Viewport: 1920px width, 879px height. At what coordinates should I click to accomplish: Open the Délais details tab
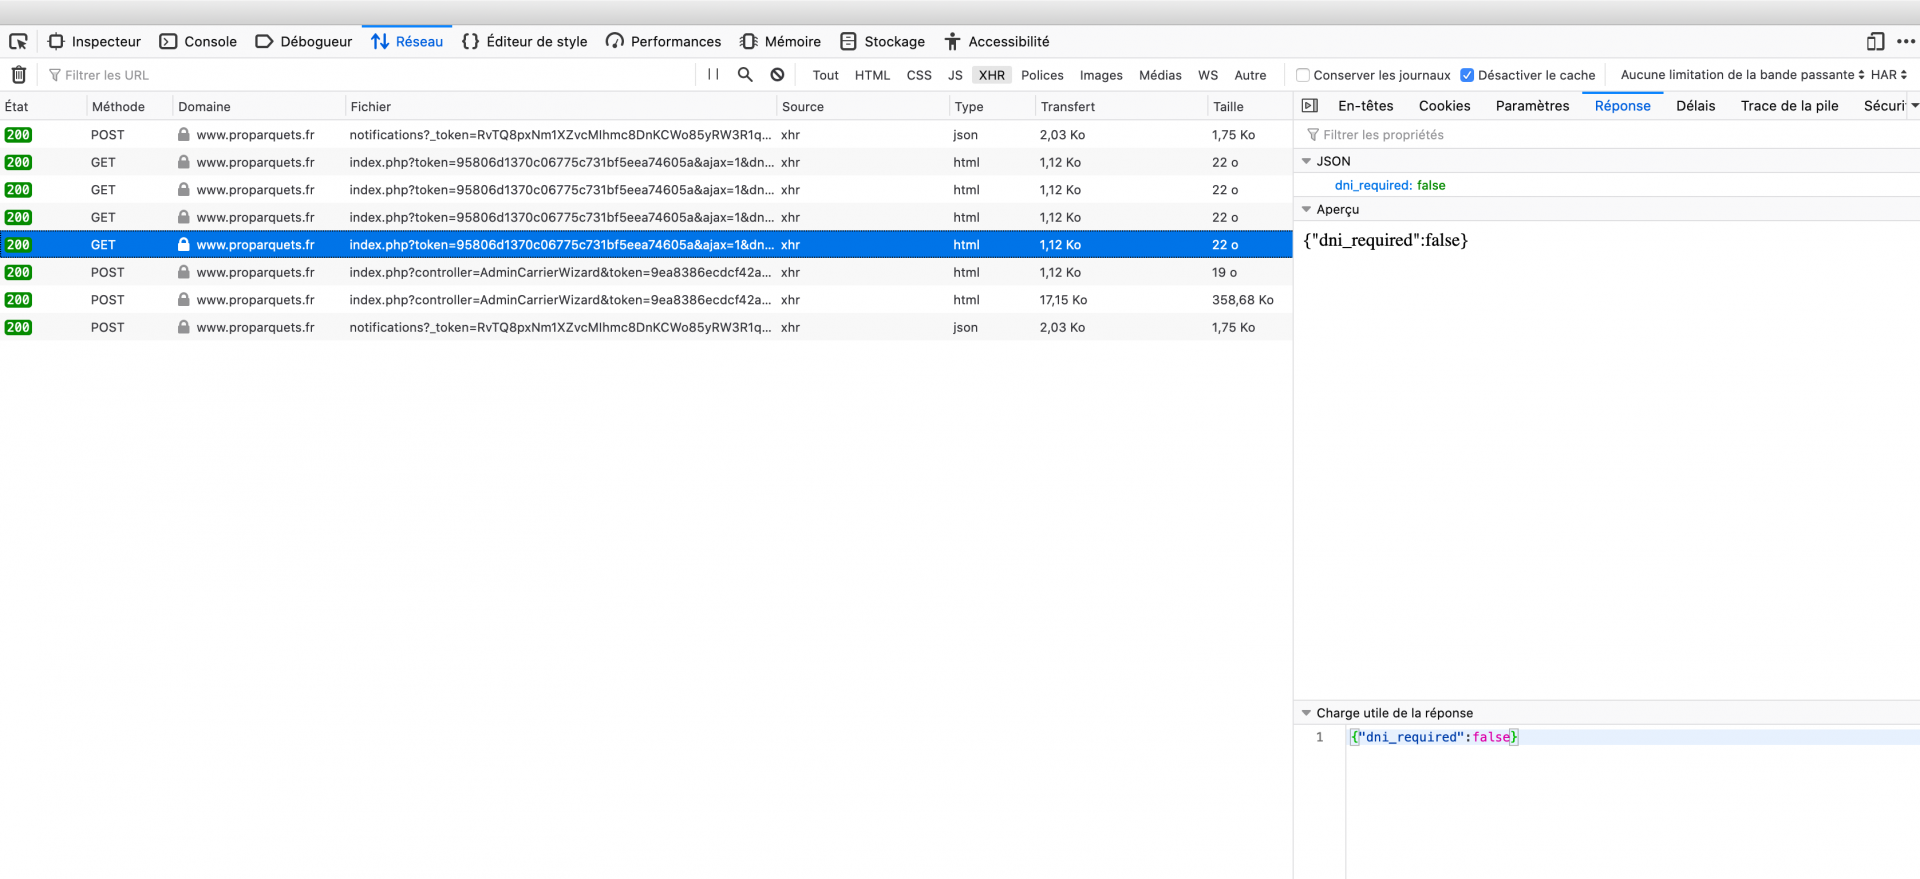click(x=1695, y=106)
